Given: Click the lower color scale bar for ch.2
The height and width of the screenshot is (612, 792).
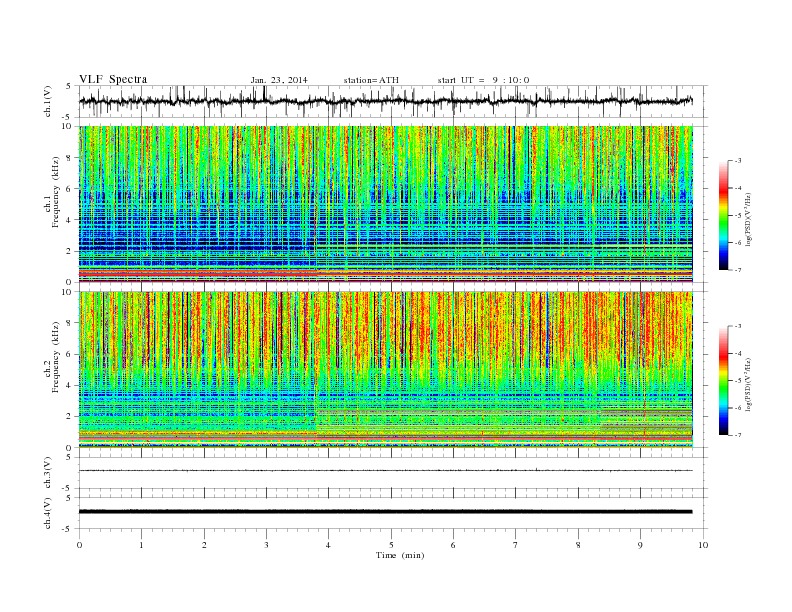Looking at the screenshot, I should [x=723, y=381].
